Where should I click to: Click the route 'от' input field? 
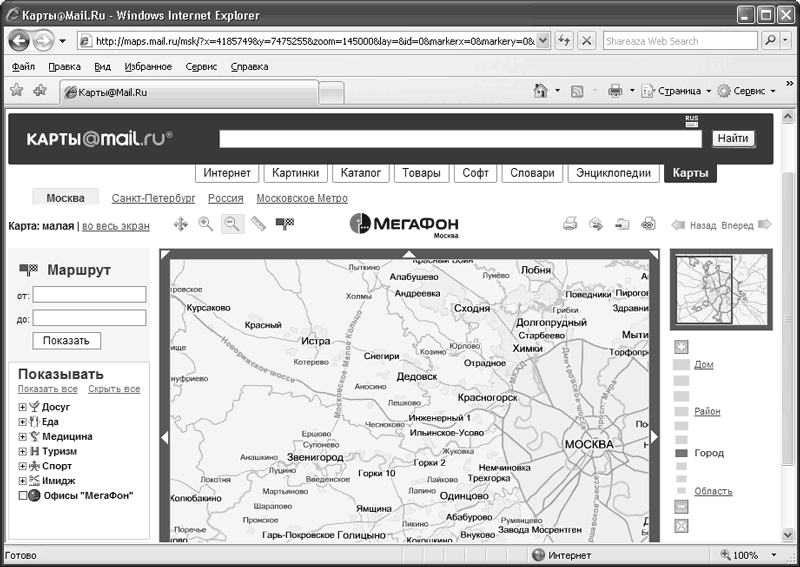89,294
